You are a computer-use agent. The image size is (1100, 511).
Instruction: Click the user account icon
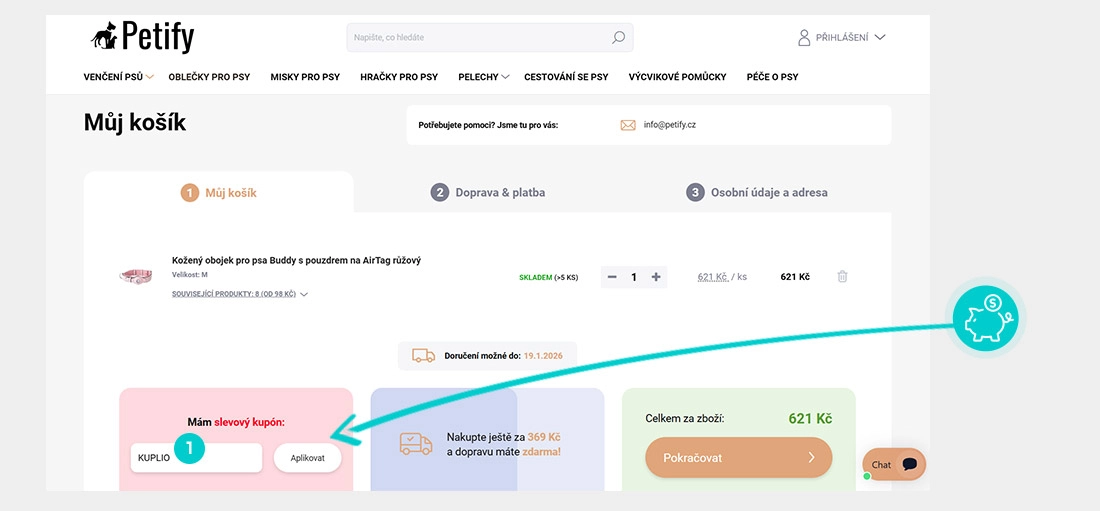tap(804, 37)
